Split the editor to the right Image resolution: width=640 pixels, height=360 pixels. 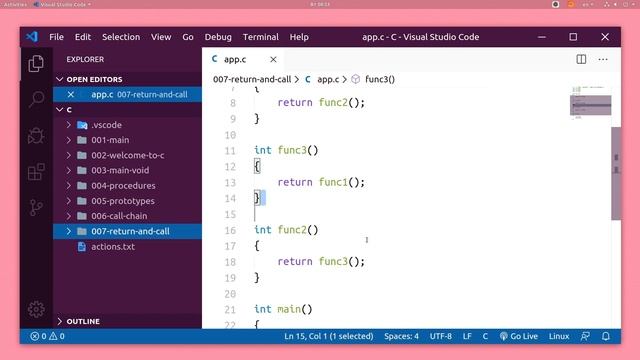tap(581, 59)
